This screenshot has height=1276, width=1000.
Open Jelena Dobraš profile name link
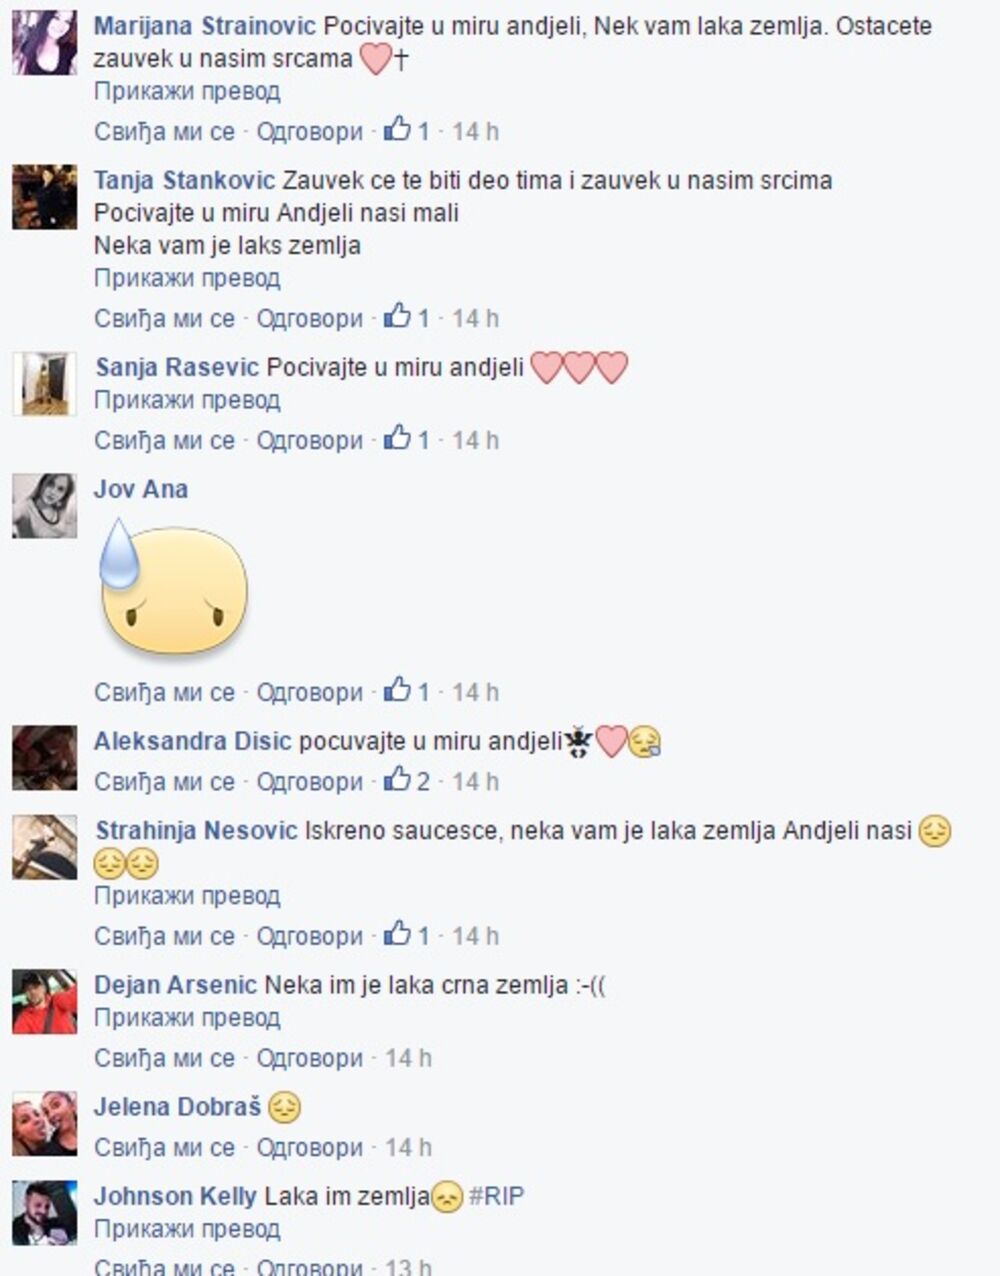(x=177, y=1107)
